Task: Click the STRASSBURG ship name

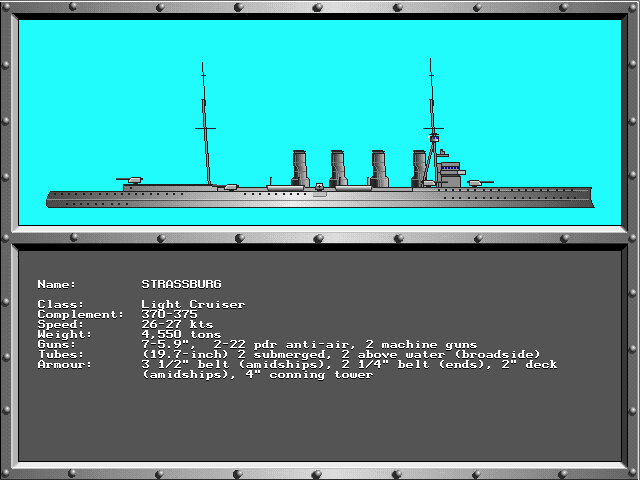Action: 182,284
